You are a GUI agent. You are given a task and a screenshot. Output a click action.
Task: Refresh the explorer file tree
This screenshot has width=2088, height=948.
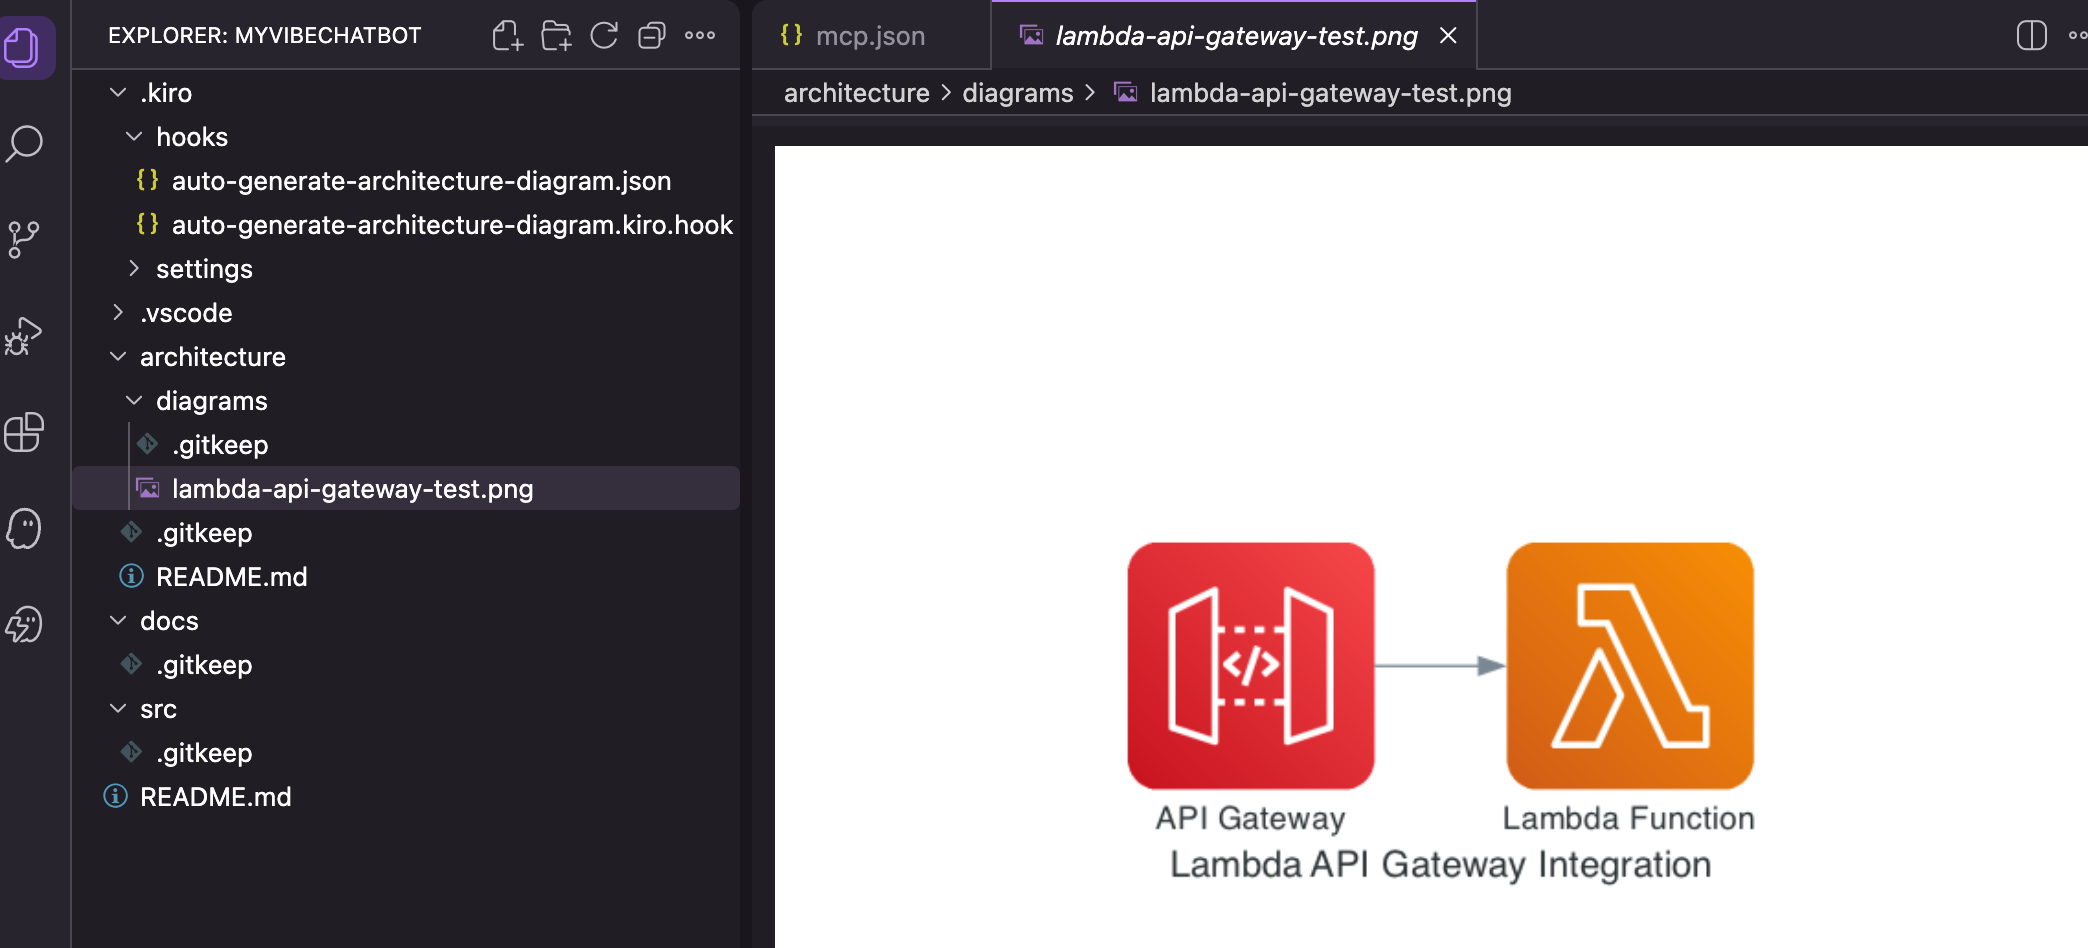click(604, 36)
